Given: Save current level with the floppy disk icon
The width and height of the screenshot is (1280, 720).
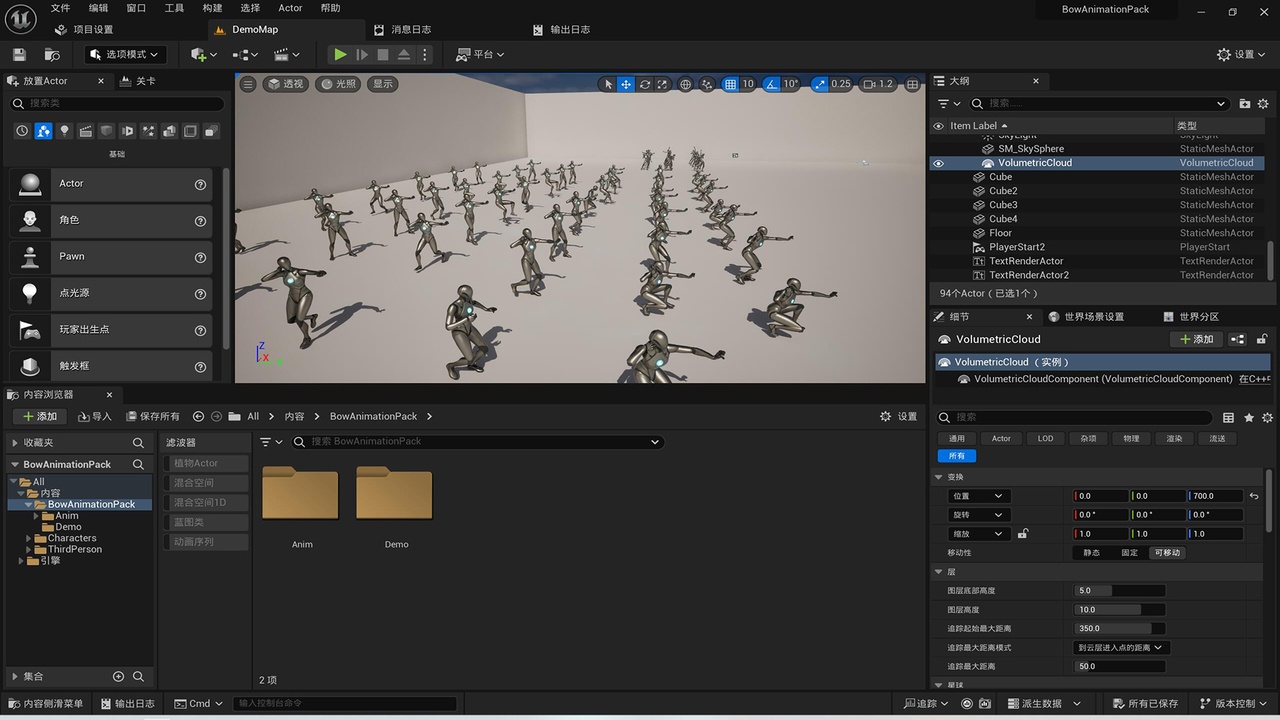Looking at the screenshot, I should pos(19,54).
